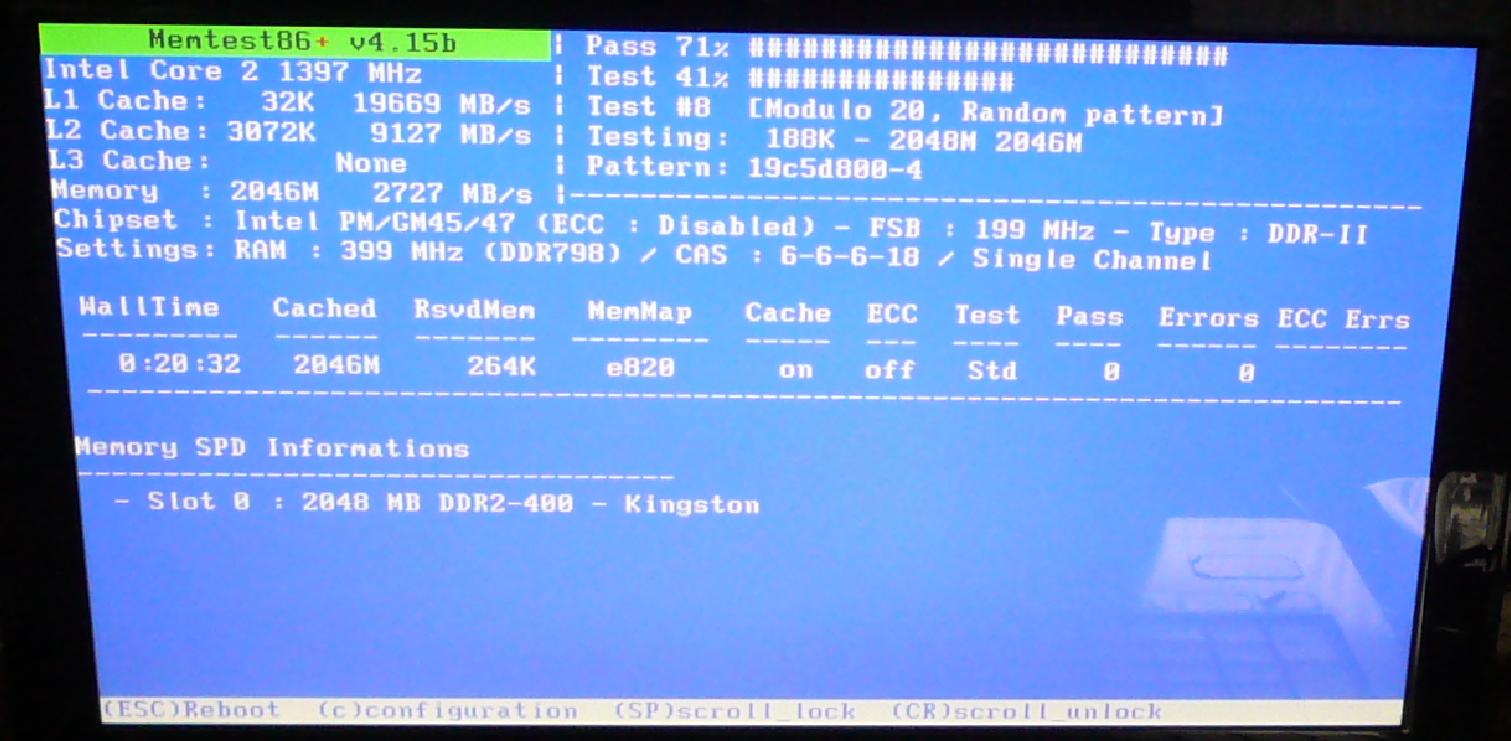1511x741 pixels.
Task: Click the (SP)scroll_lock option
Action: click(735, 712)
